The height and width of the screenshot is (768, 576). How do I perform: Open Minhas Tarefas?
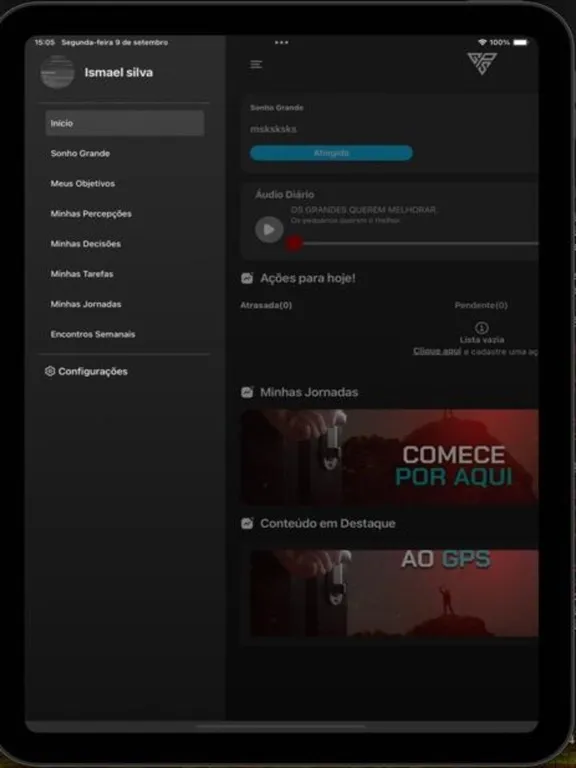(x=82, y=274)
